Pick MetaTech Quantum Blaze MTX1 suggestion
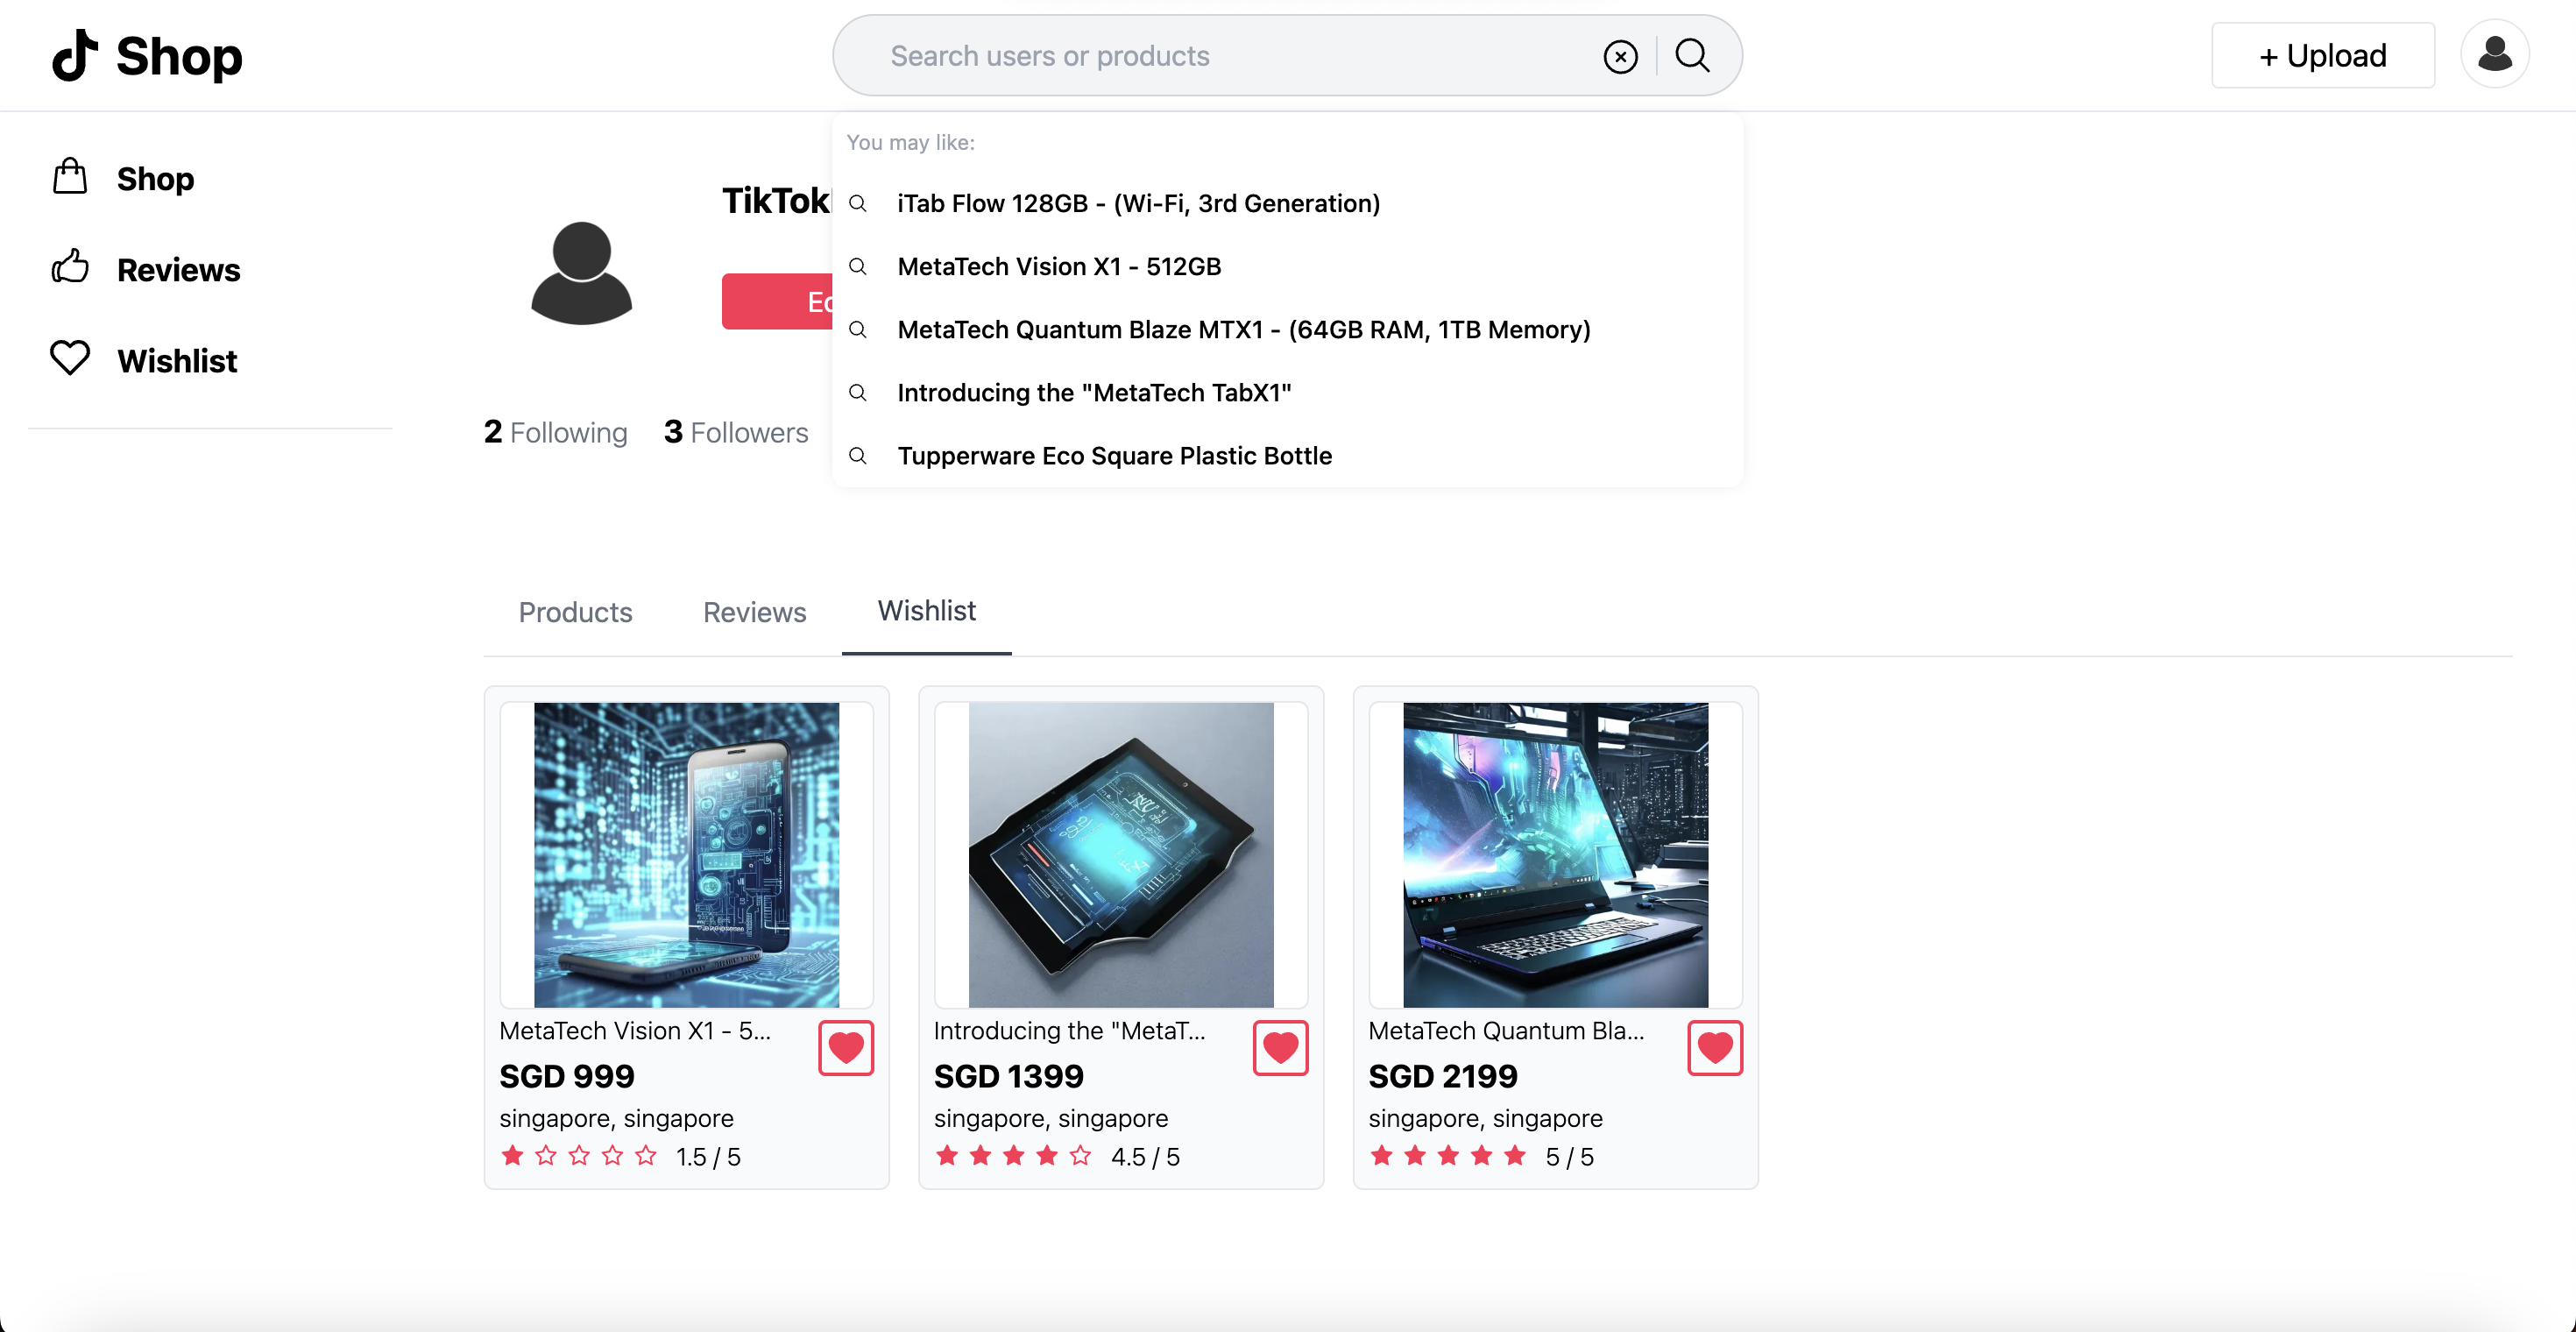 click(1243, 329)
